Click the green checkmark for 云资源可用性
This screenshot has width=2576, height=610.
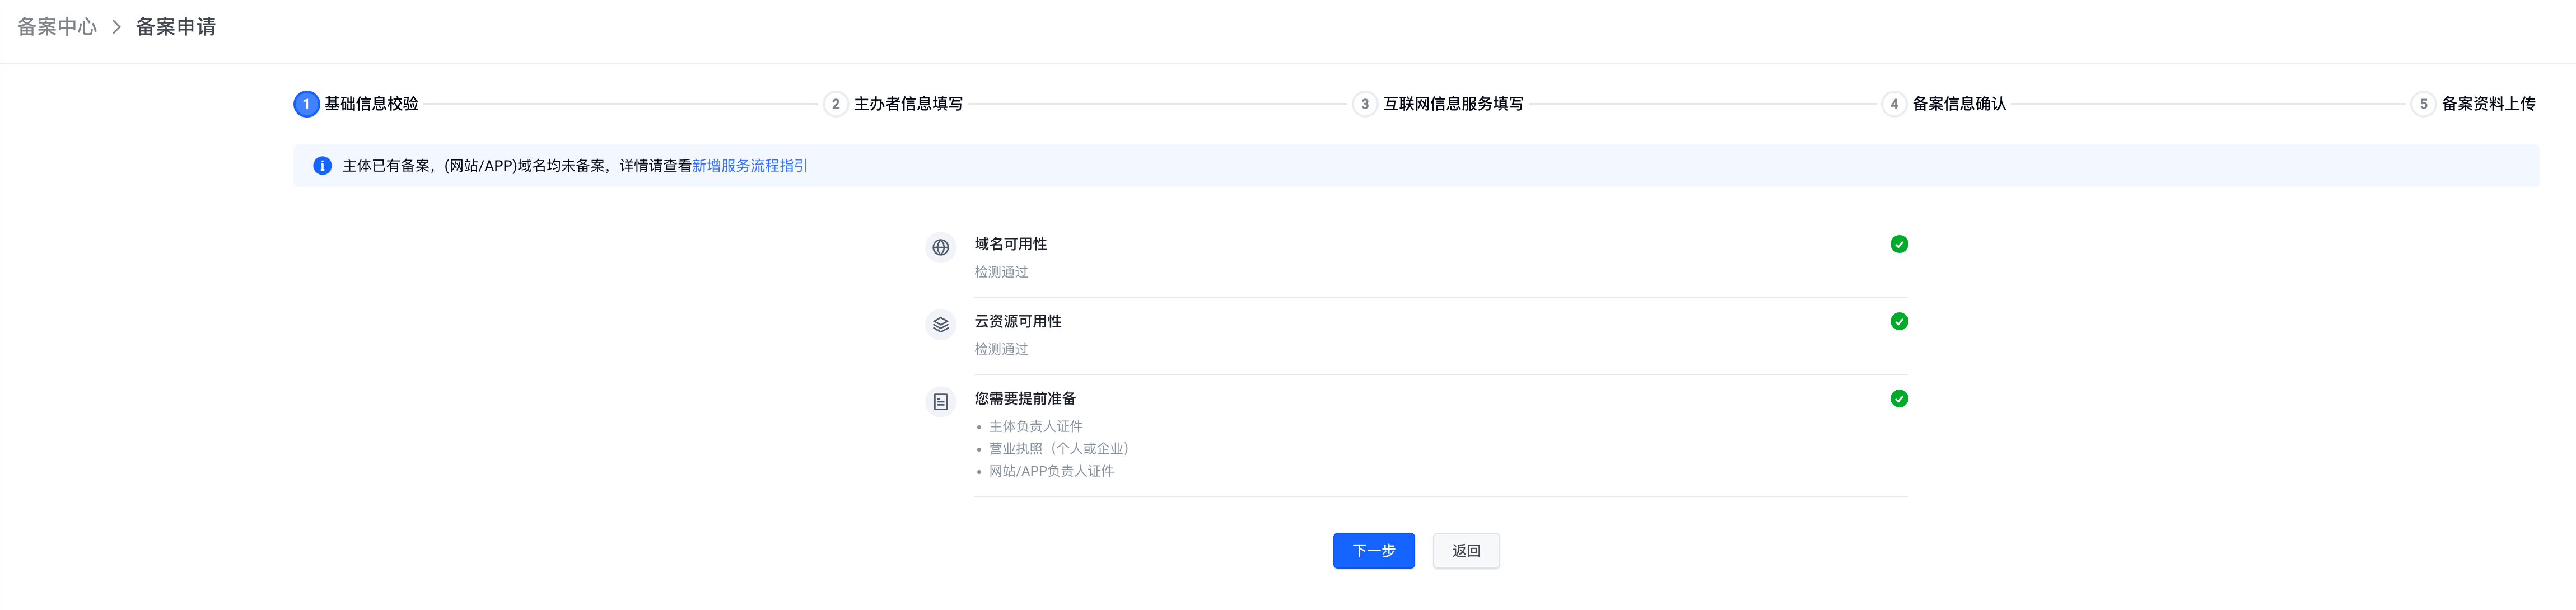point(1898,321)
